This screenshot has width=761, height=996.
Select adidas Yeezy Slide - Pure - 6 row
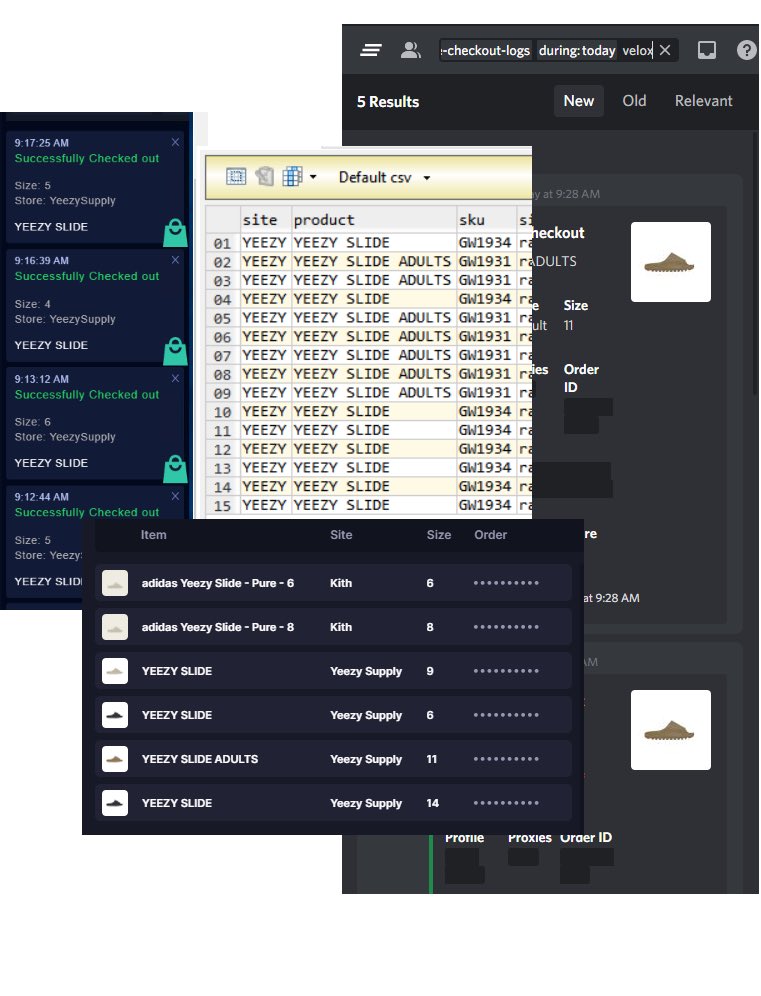pyautogui.click(x=333, y=583)
